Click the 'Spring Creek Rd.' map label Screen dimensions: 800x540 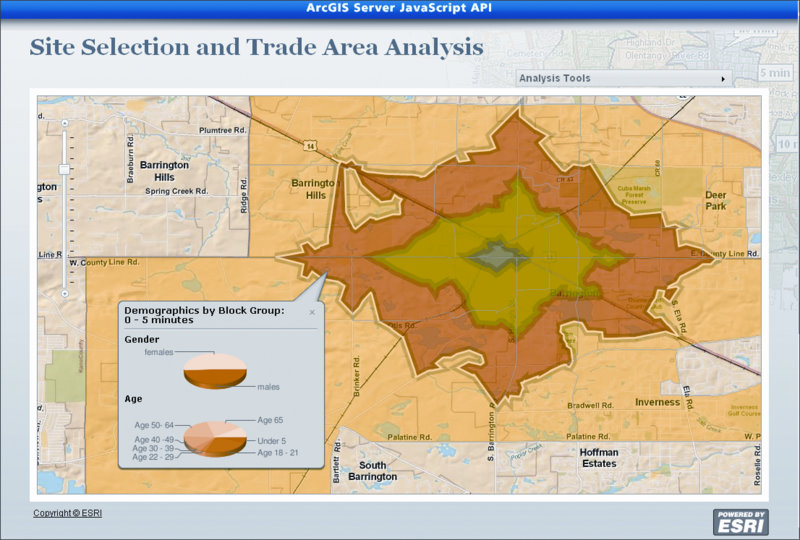point(177,191)
